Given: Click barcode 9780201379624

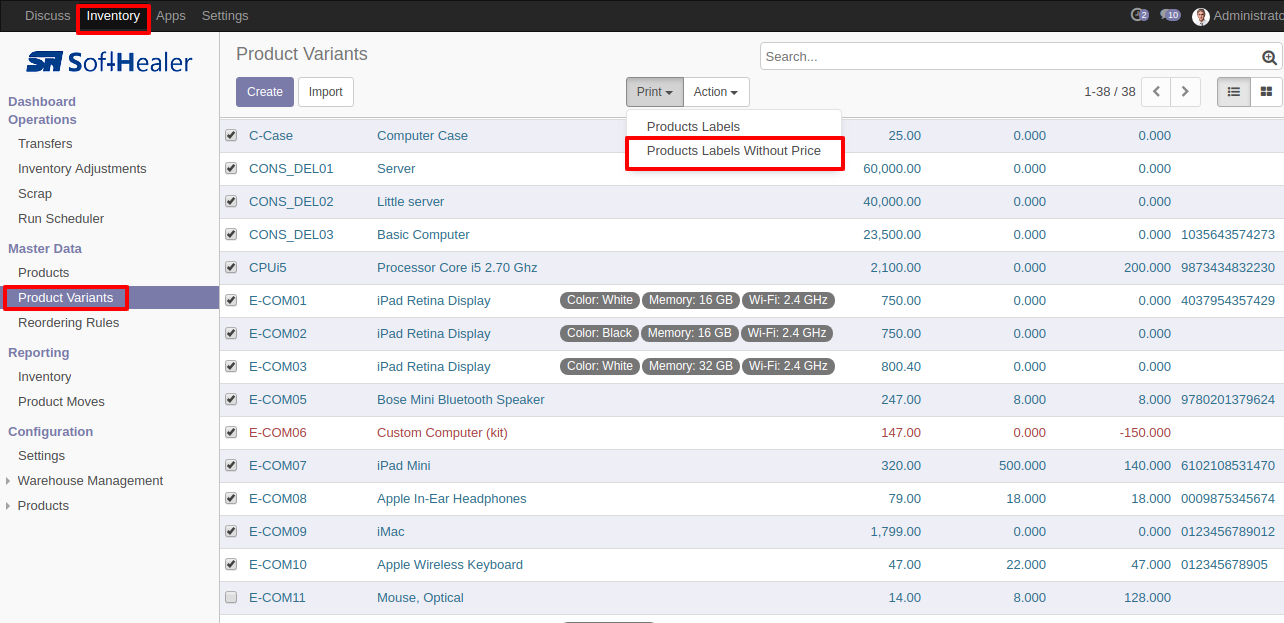Looking at the screenshot, I should pos(1228,400).
